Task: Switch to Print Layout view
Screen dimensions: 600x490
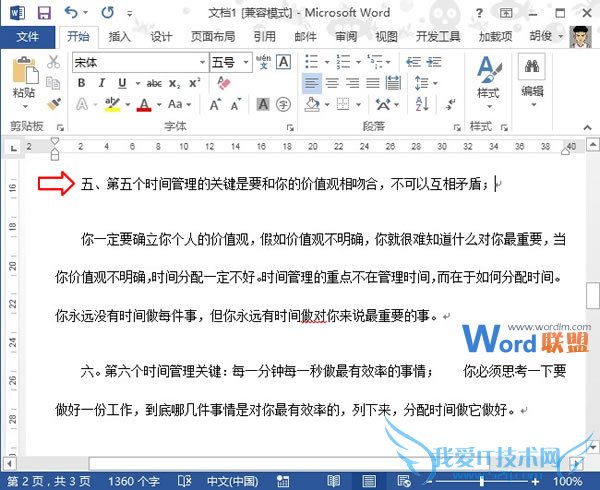Action: pyautogui.click(x=369, y=481)
